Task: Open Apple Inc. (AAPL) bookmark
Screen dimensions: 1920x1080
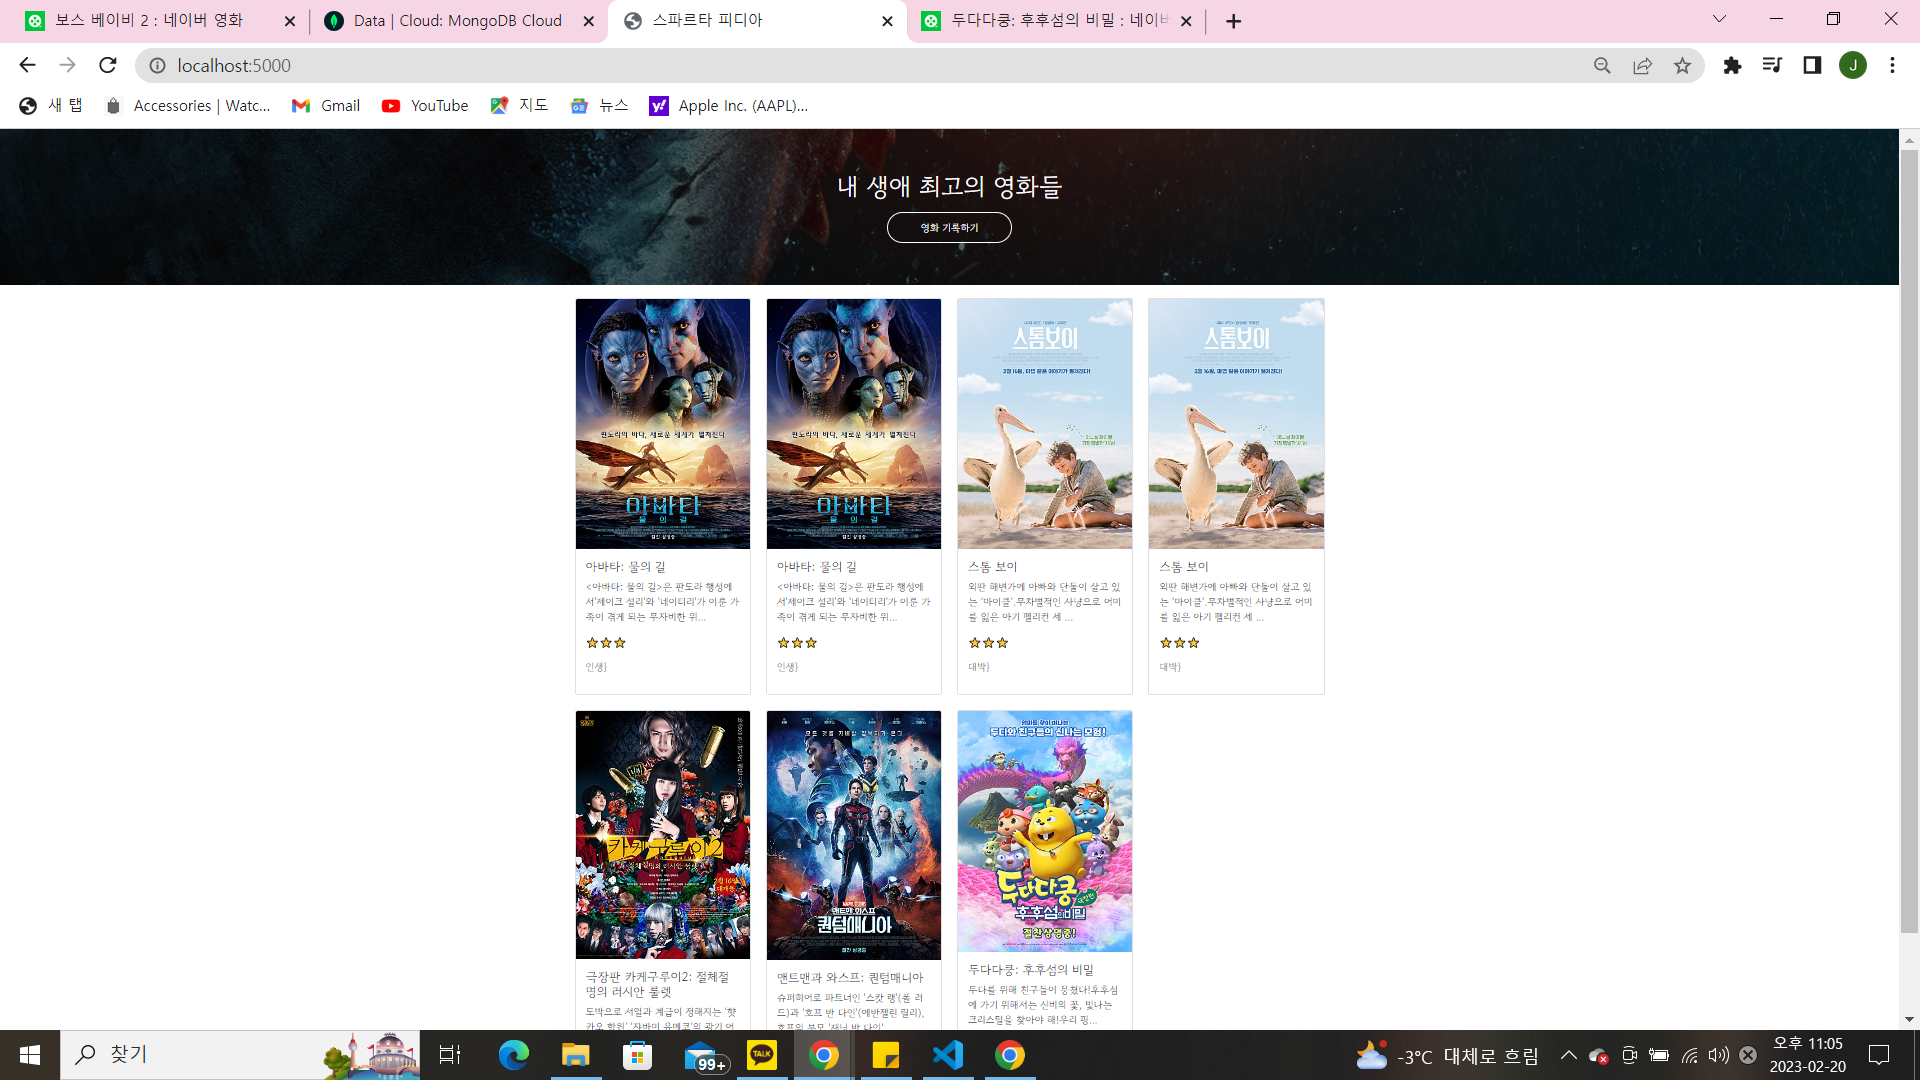Action: [x=728, y=105]
